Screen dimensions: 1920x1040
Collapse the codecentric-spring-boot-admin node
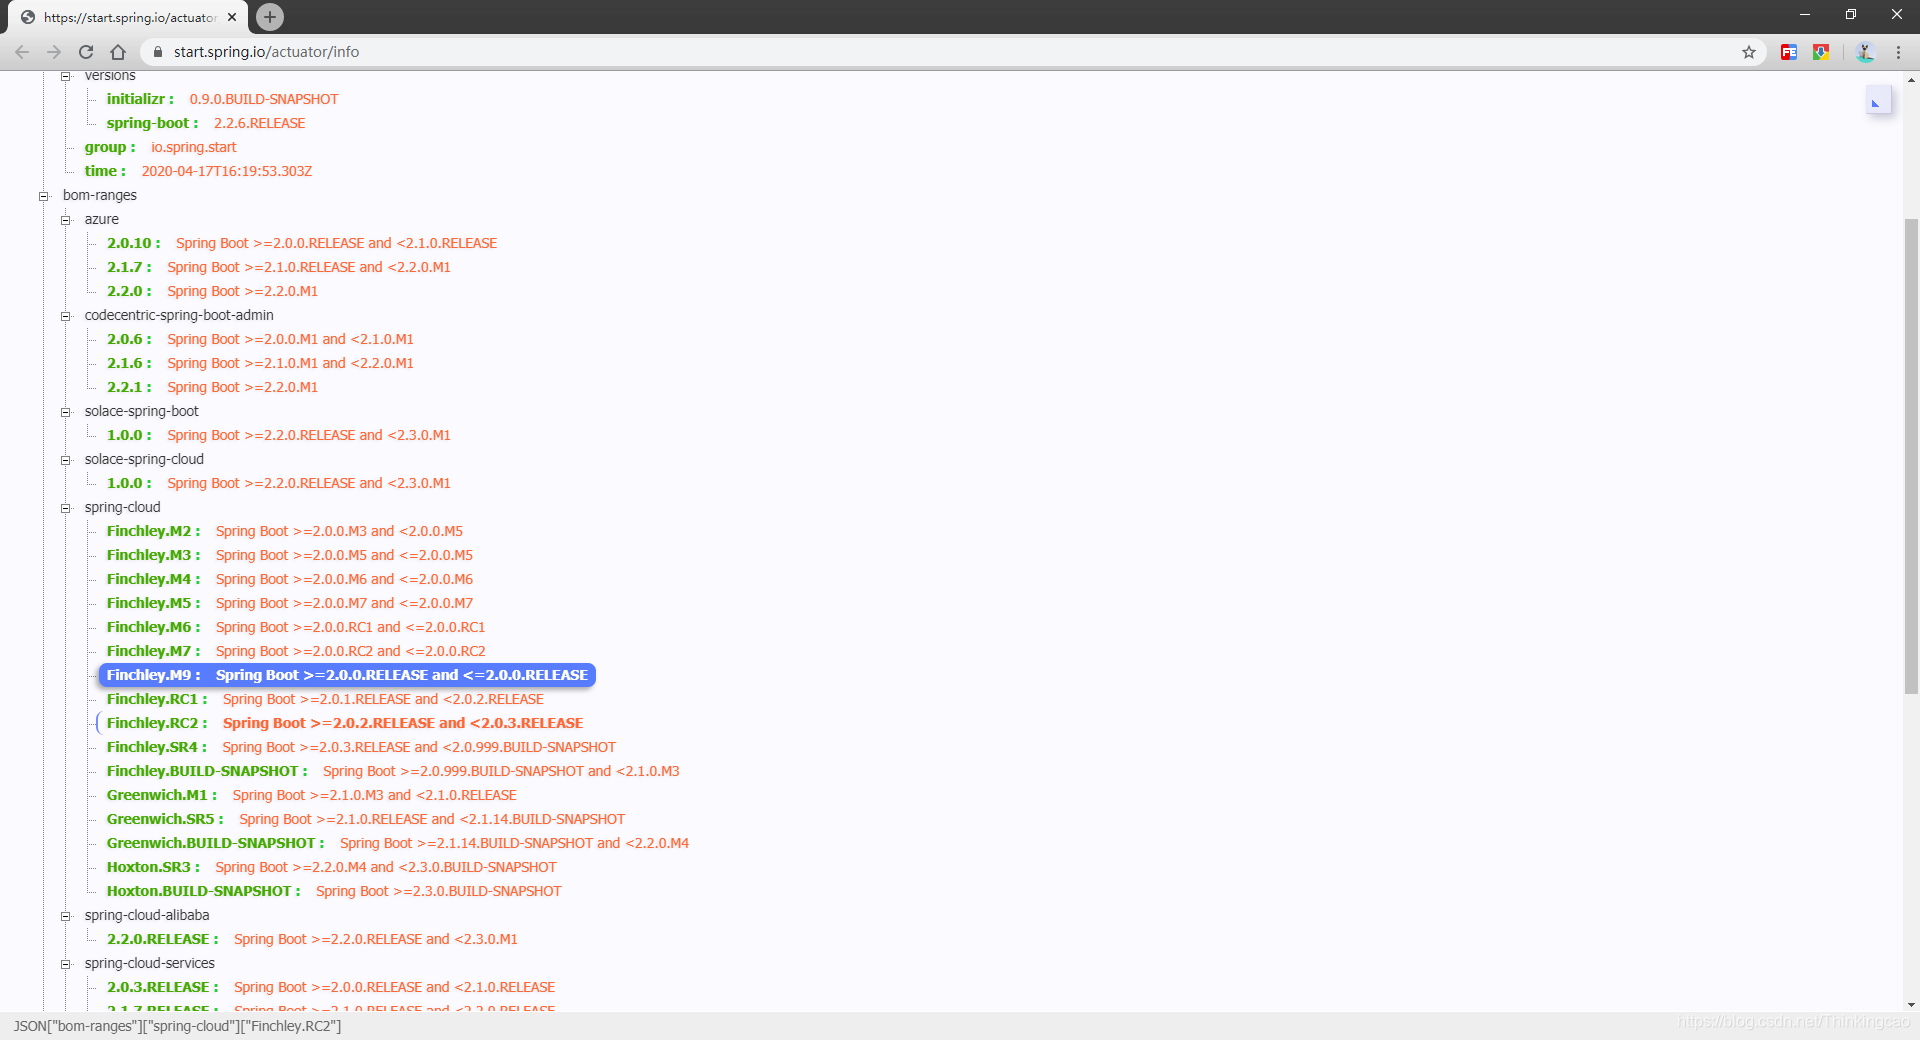(66, 316)
